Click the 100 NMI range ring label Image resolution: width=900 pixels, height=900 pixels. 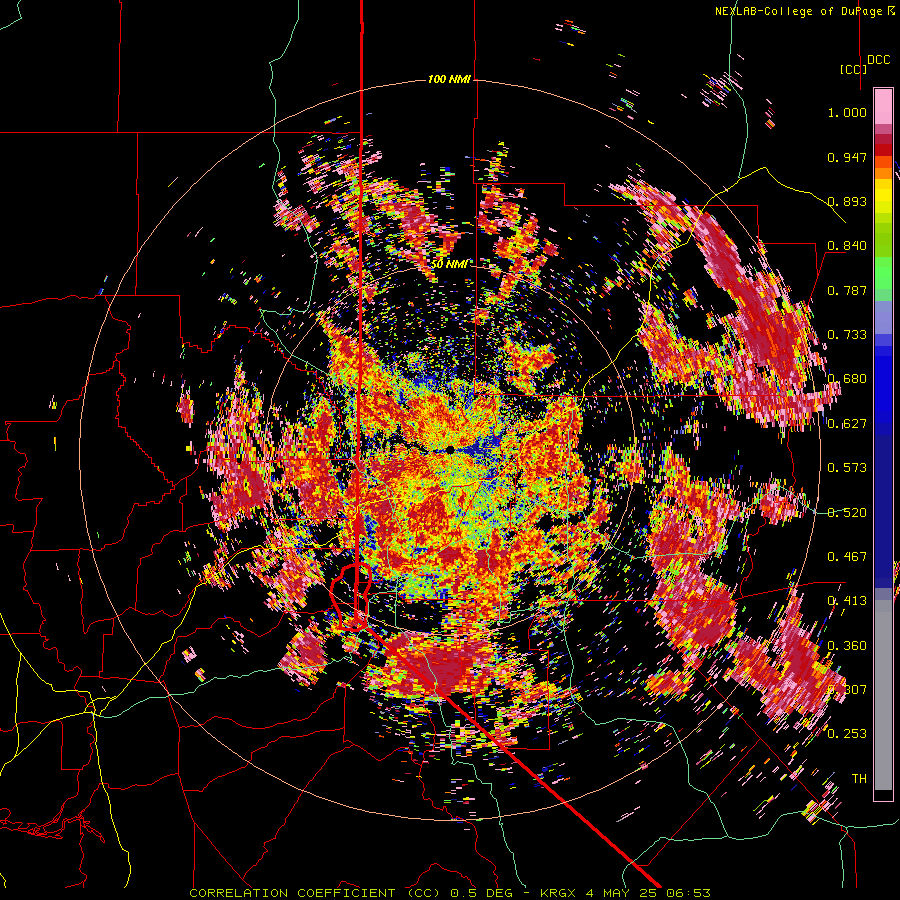point(449,79)
